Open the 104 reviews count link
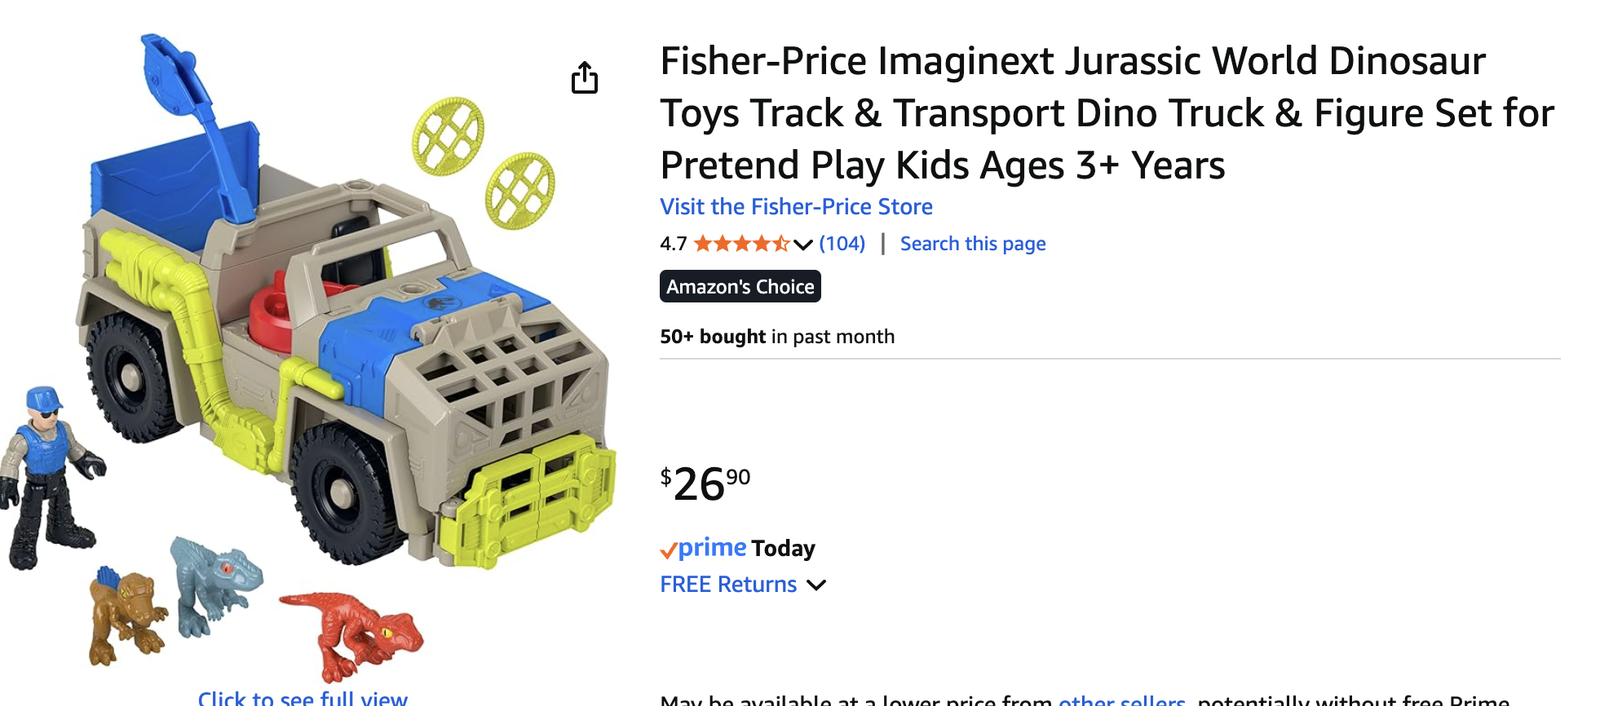Image resolution: width=1600 pixels, height=706 pixels. [842, 243]
